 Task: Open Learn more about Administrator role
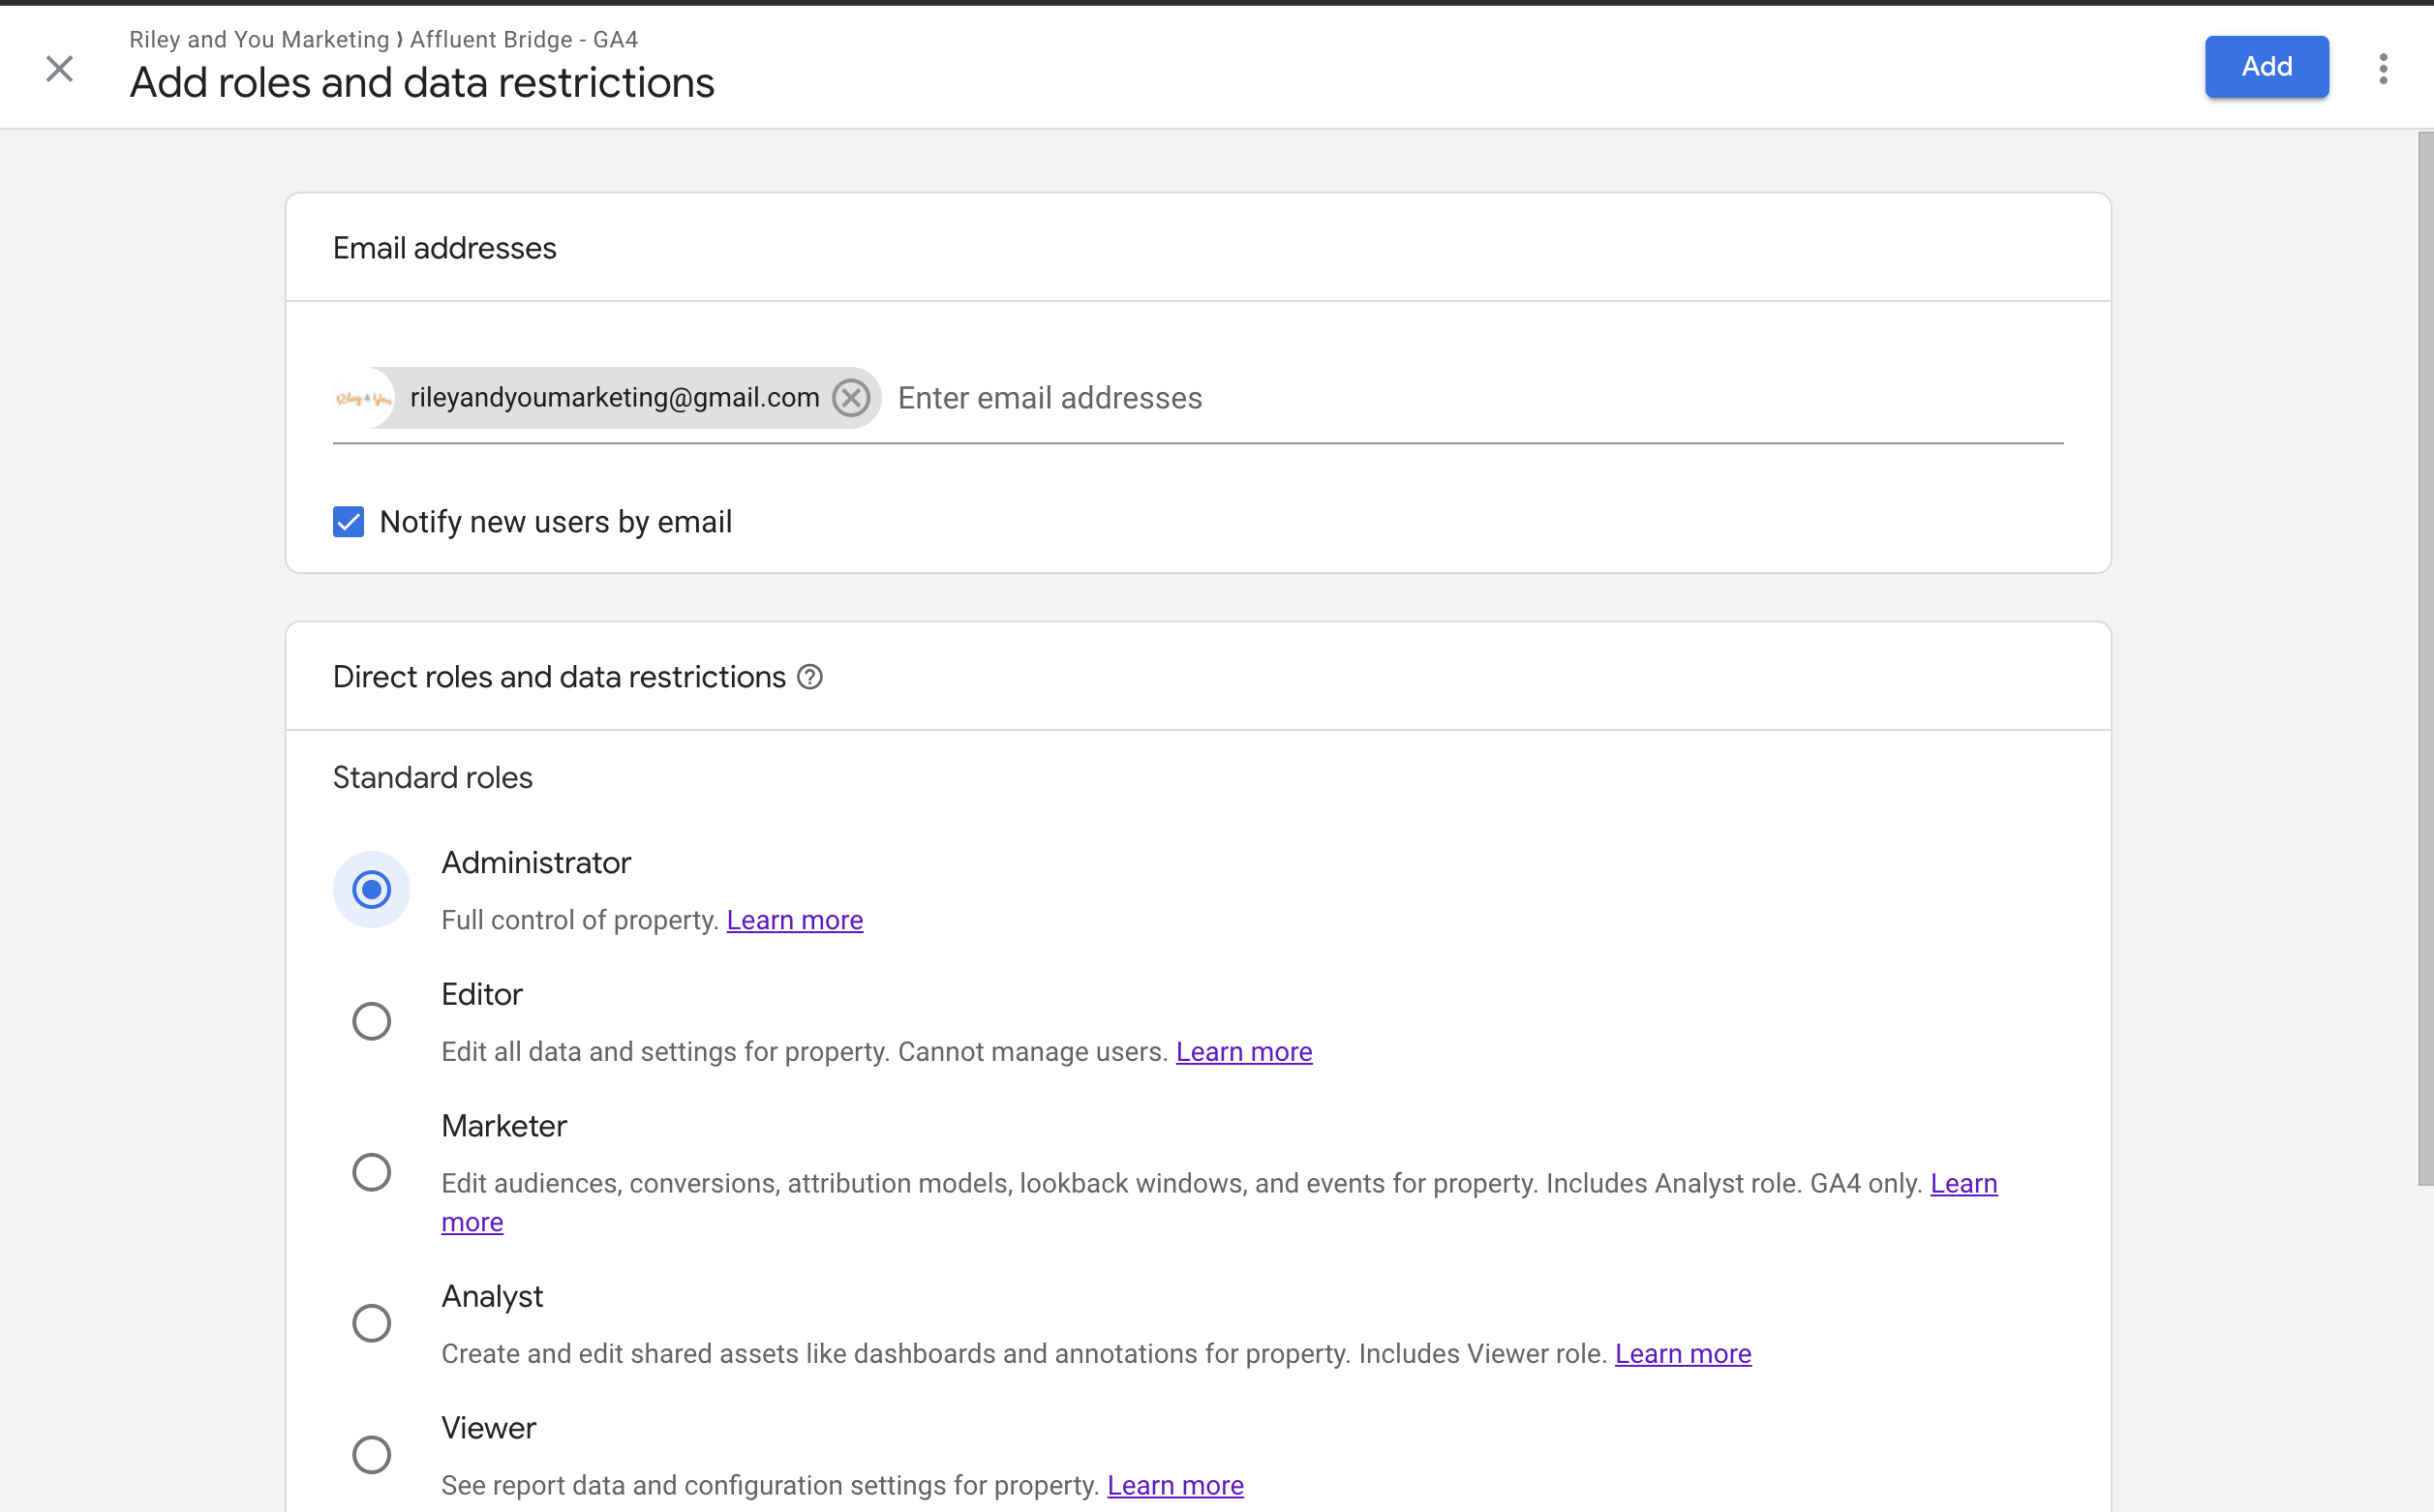click(x=794, y=919)
